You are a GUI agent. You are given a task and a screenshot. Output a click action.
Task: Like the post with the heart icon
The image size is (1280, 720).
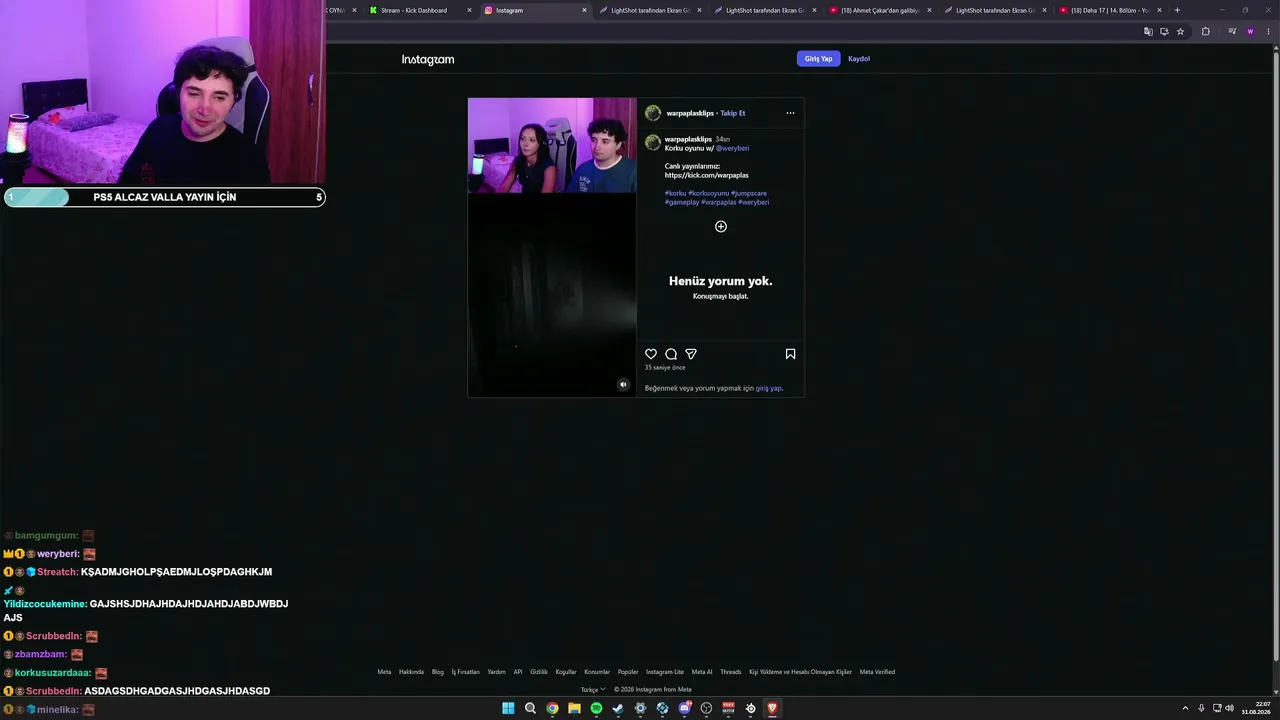pyautogui.click(x=651, y=354)
